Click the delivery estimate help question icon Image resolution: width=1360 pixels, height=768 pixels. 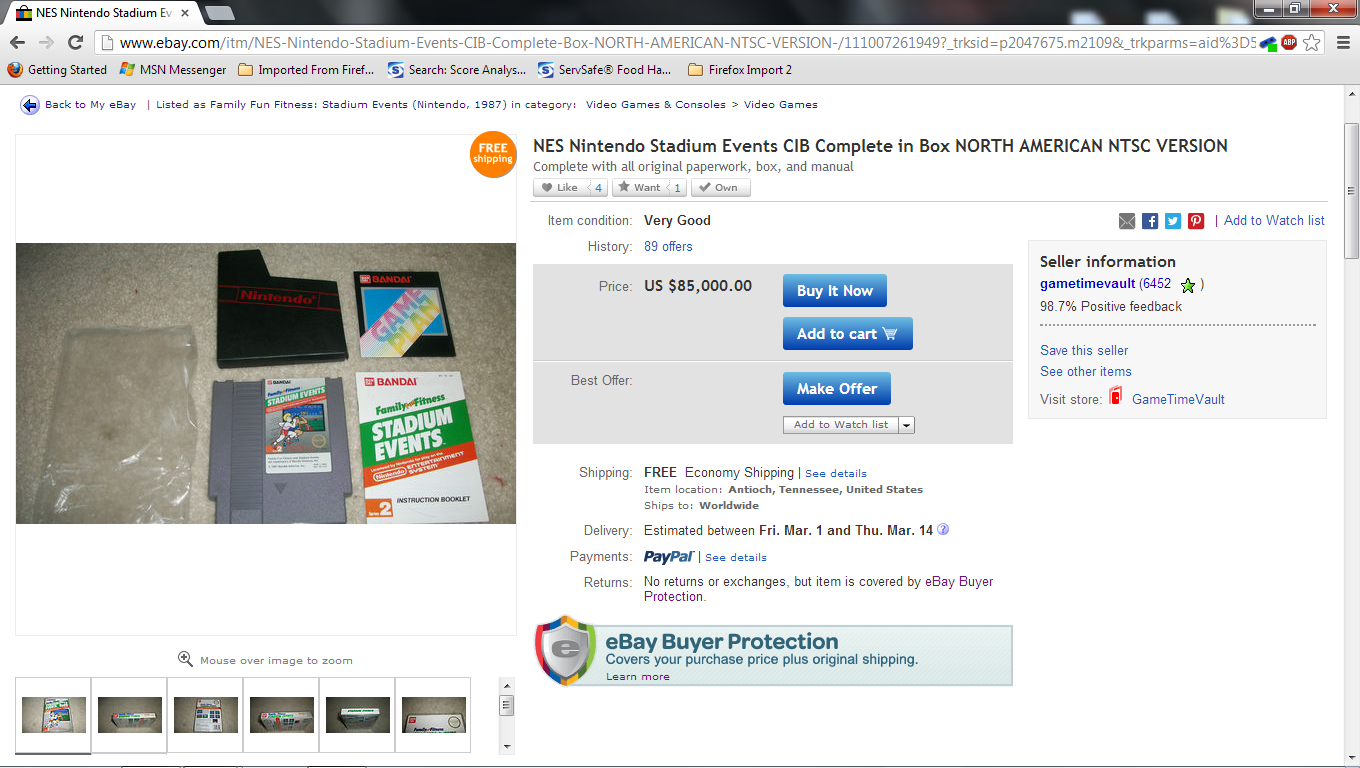[942, 530]
